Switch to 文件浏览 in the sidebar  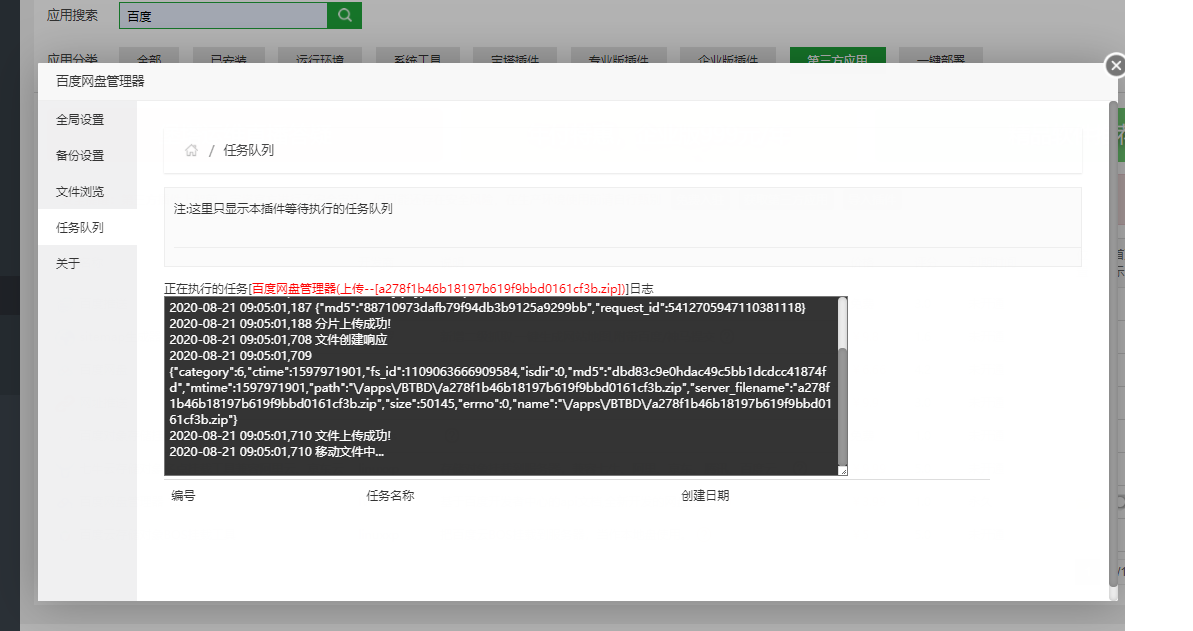pyautogui.click(x=87, y=191)
